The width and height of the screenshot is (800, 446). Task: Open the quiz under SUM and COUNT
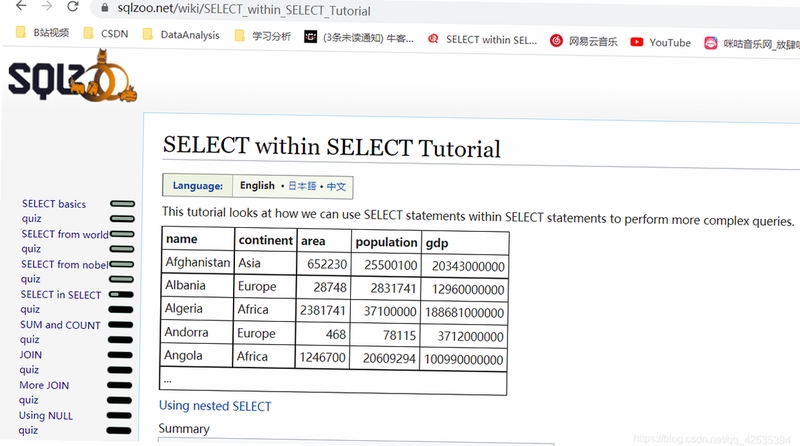30,339
